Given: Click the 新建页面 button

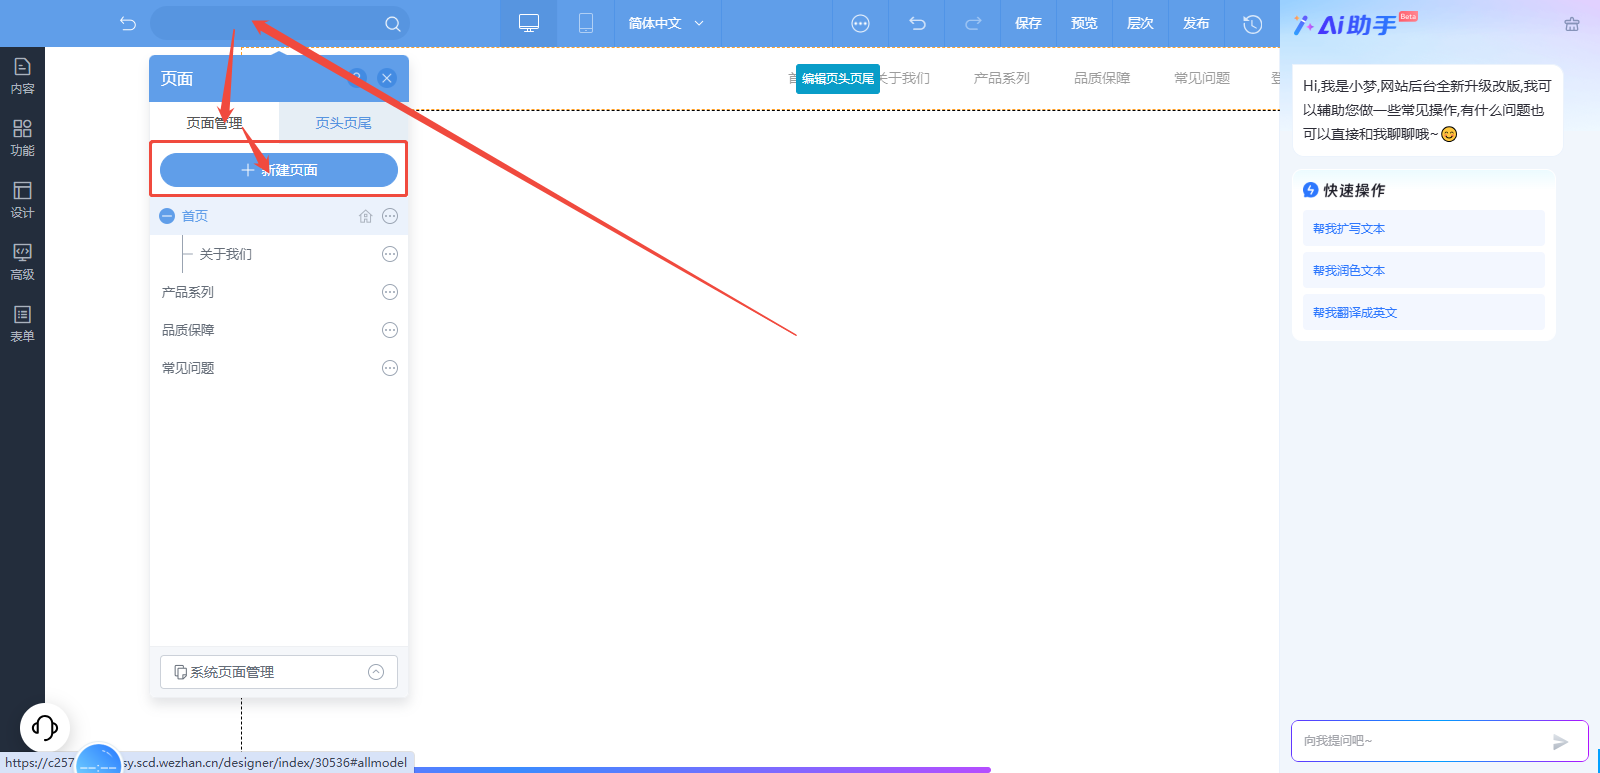Looking at the screenshot, I should [279, 170].
